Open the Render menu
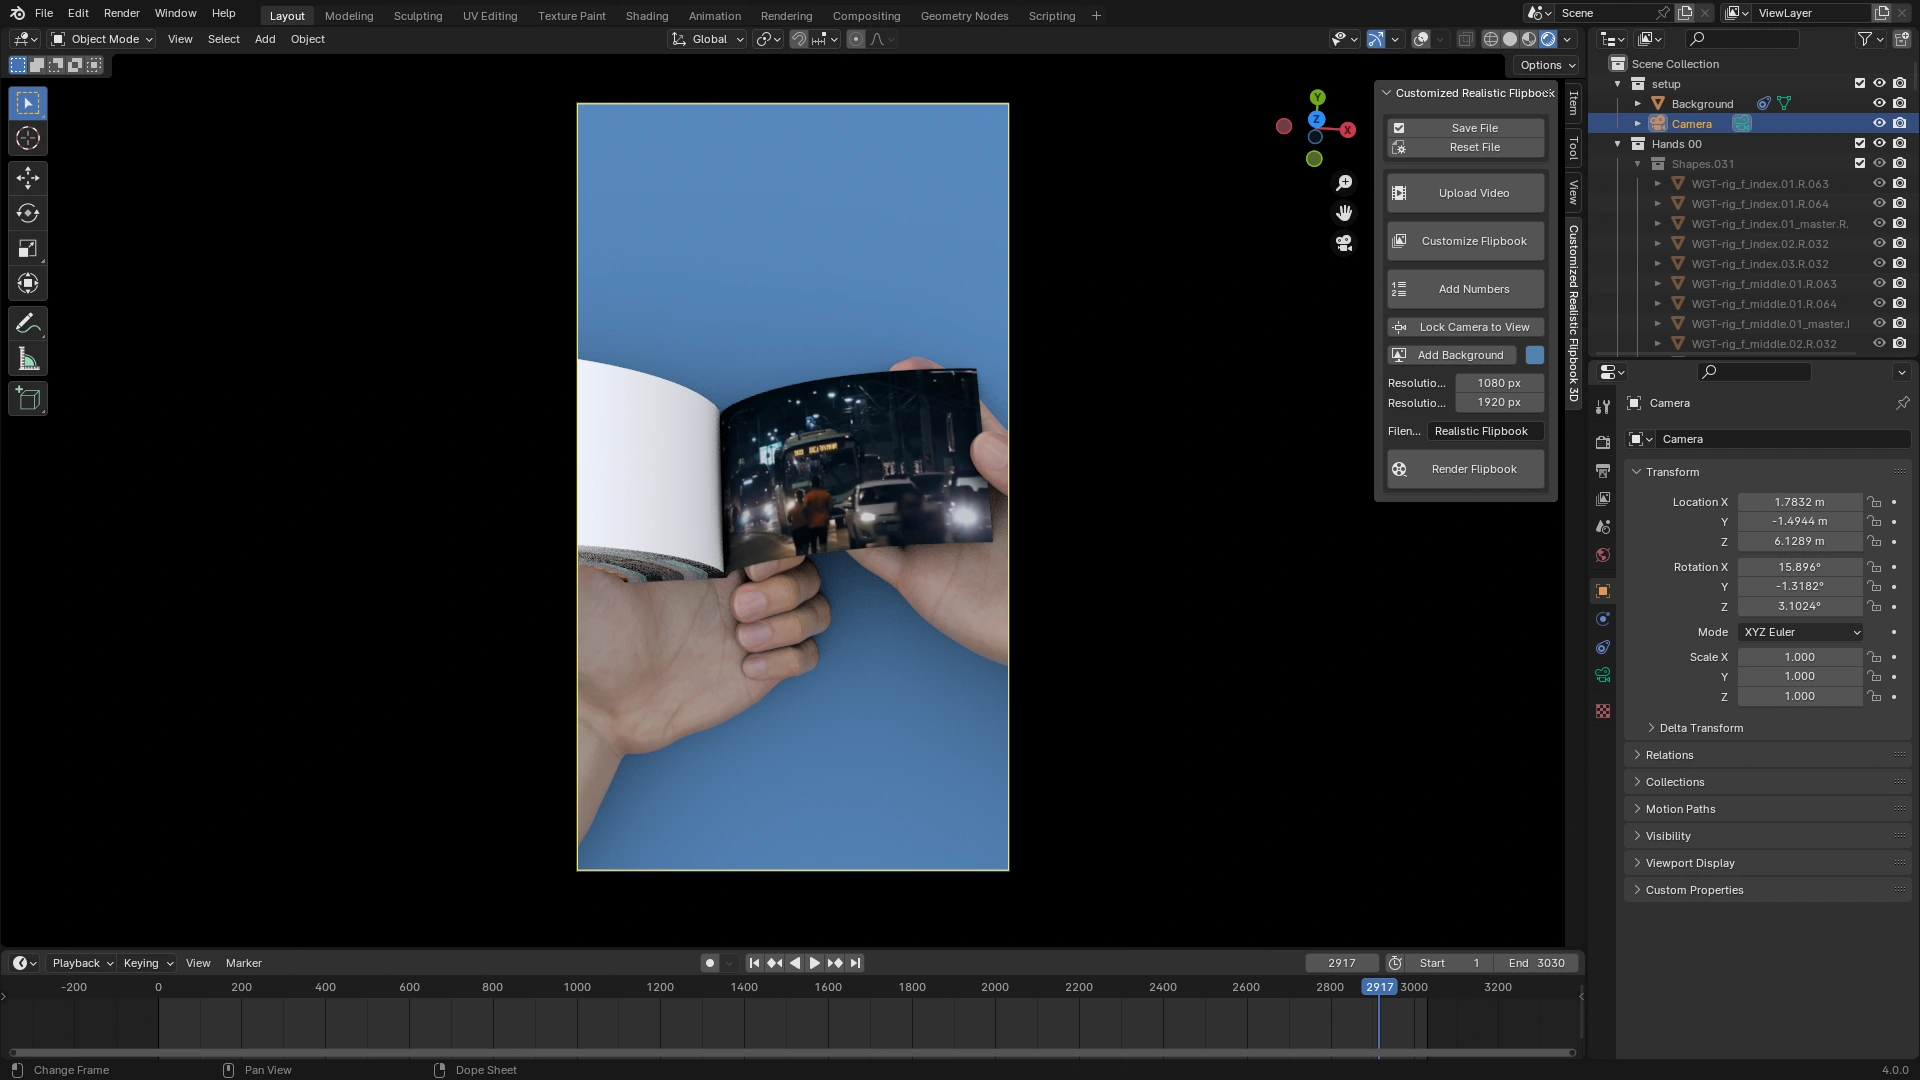Image resolution: width=1920 pixels, height=1080 pixels. pyautogui.click(x=121, y=13)
